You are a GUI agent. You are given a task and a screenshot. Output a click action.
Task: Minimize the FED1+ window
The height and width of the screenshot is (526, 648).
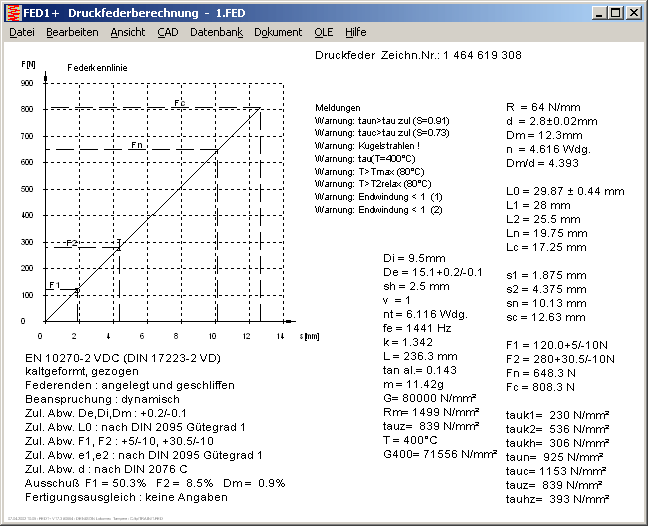point(599,13)
